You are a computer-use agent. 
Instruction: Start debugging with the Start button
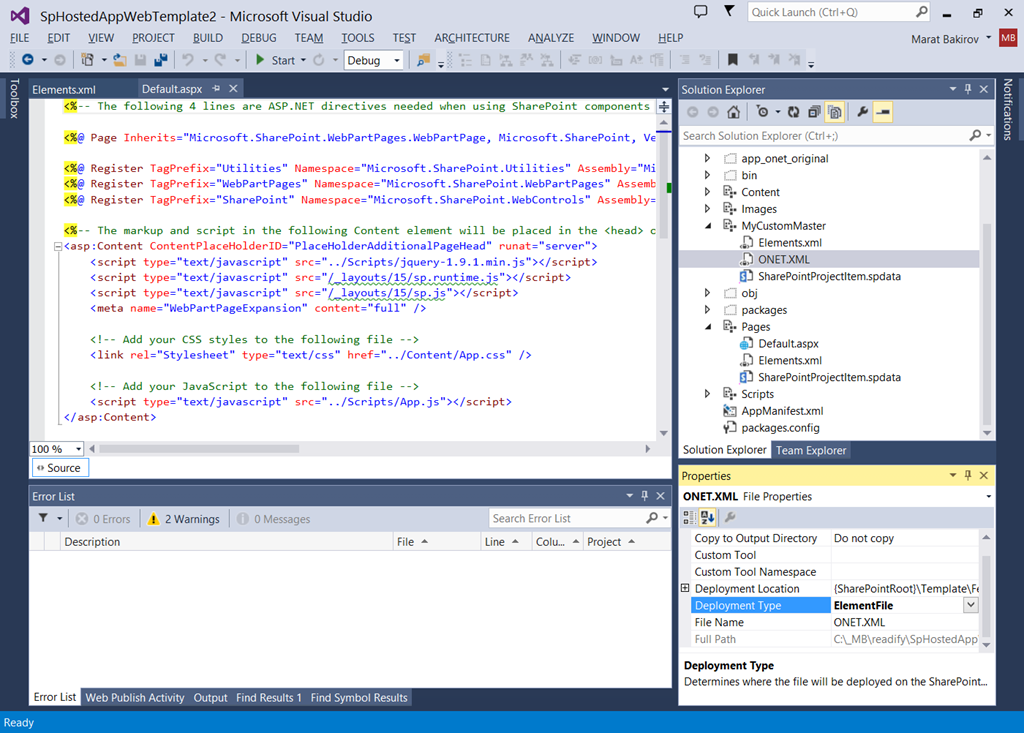pos(276,60)
